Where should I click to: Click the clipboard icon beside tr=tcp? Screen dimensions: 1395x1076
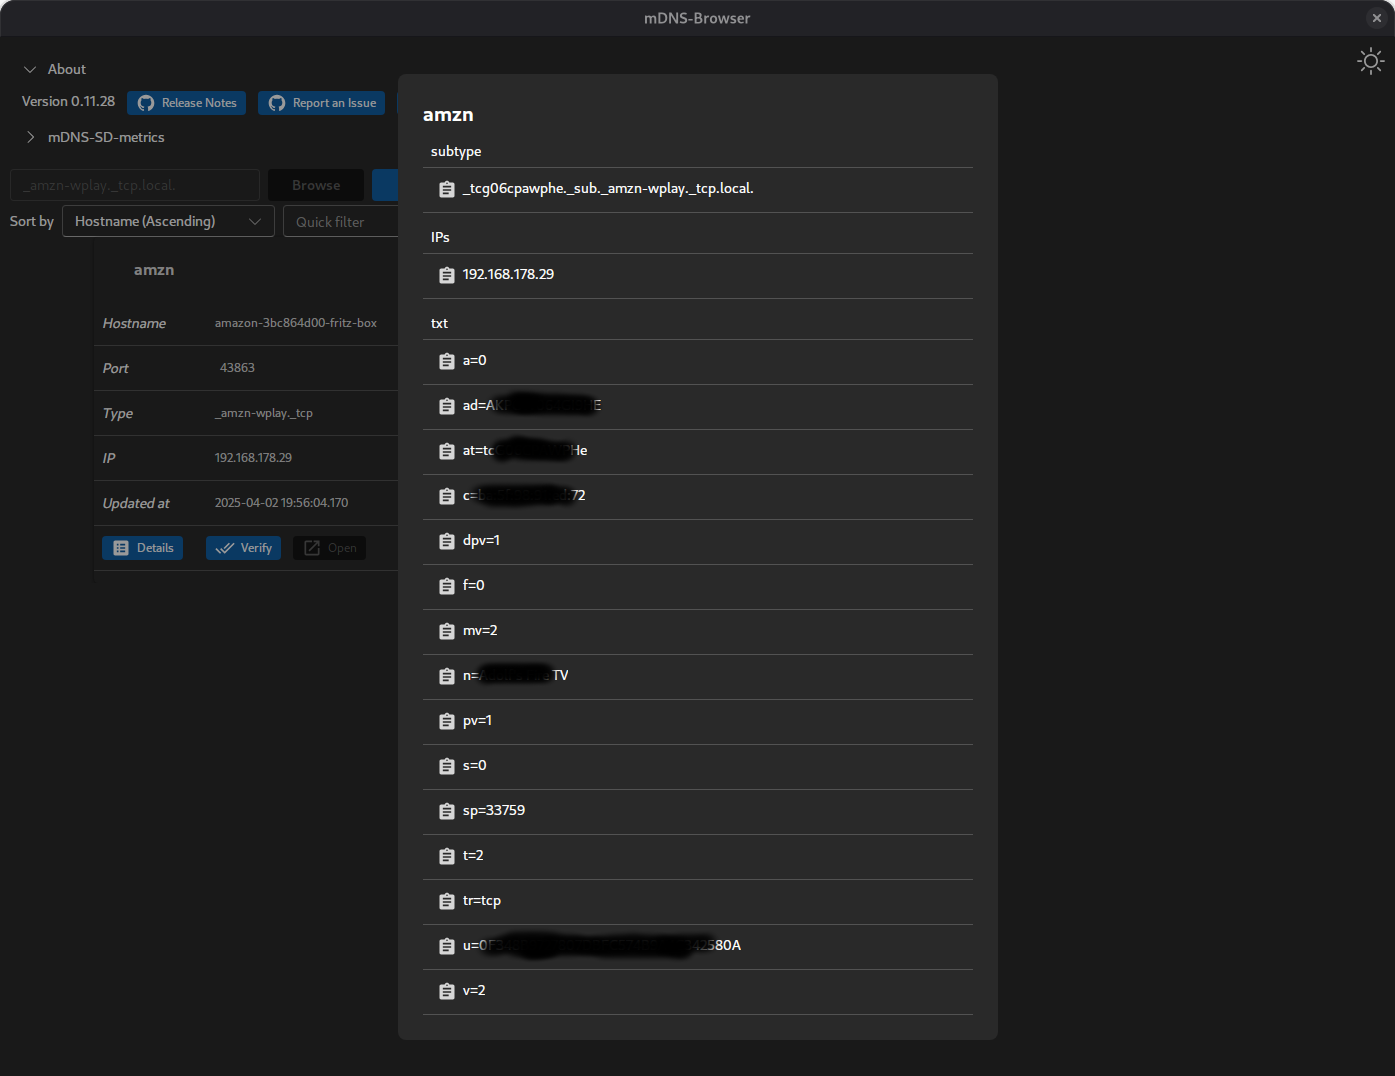coord(447,901)
